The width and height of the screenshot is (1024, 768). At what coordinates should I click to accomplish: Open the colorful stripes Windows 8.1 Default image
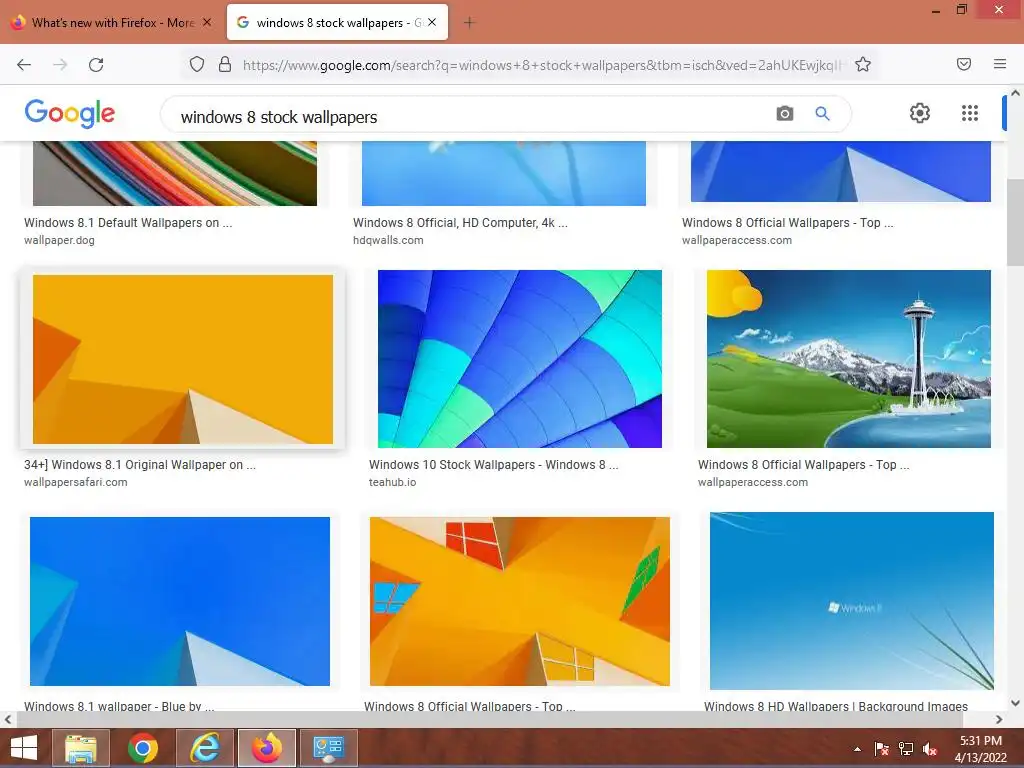coord(175,173)
